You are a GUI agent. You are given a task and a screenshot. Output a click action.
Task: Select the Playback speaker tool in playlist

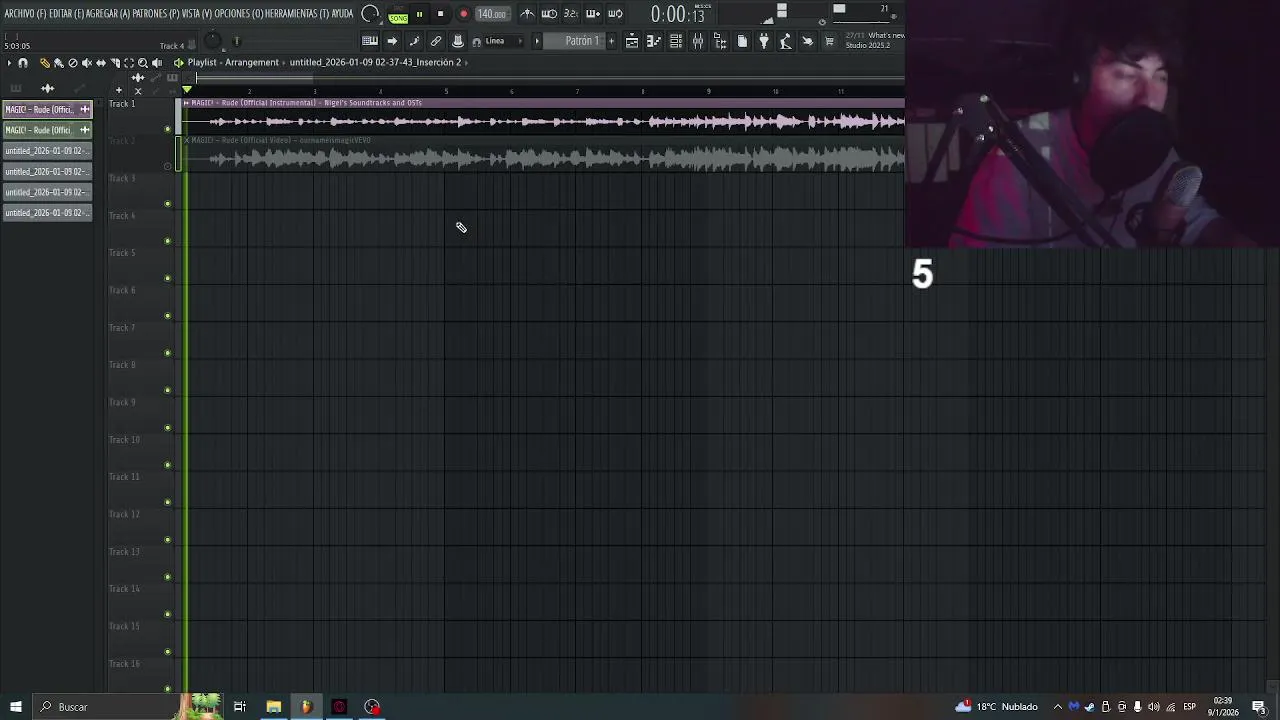pyautogui.click(x=157, y=63)
